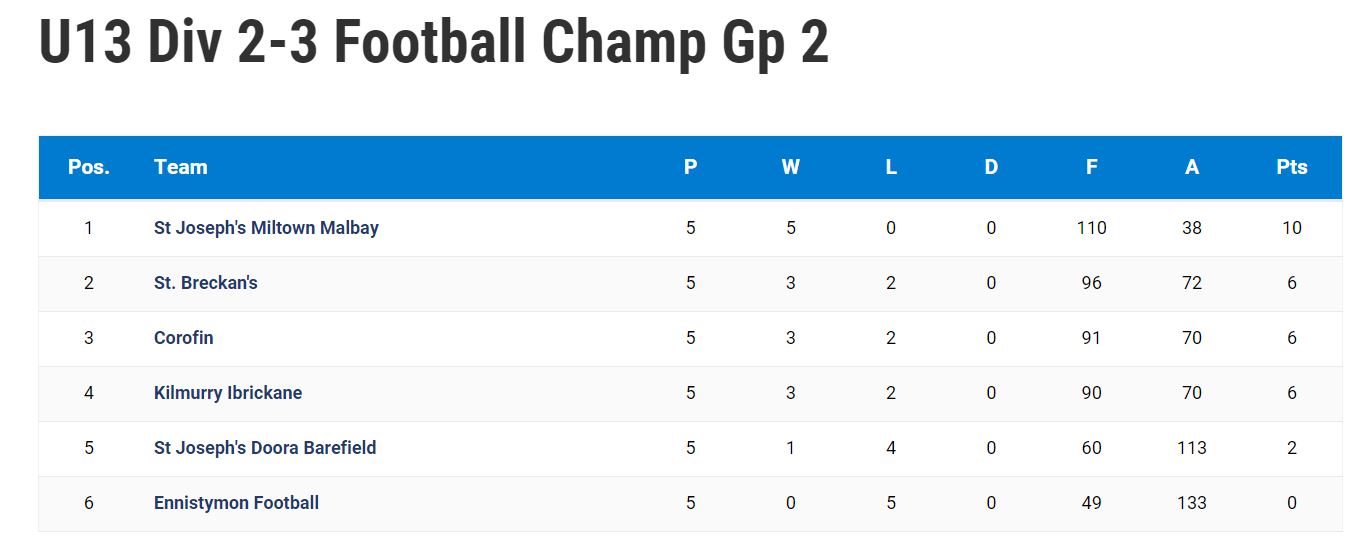
Task: Click the Team column header
Action: point(181,167)
